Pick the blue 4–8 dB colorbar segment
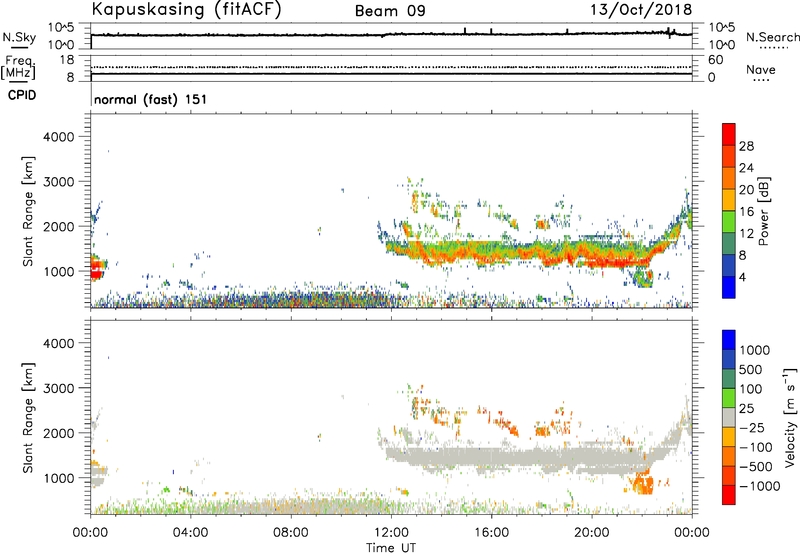 click(x=729, y=266)
